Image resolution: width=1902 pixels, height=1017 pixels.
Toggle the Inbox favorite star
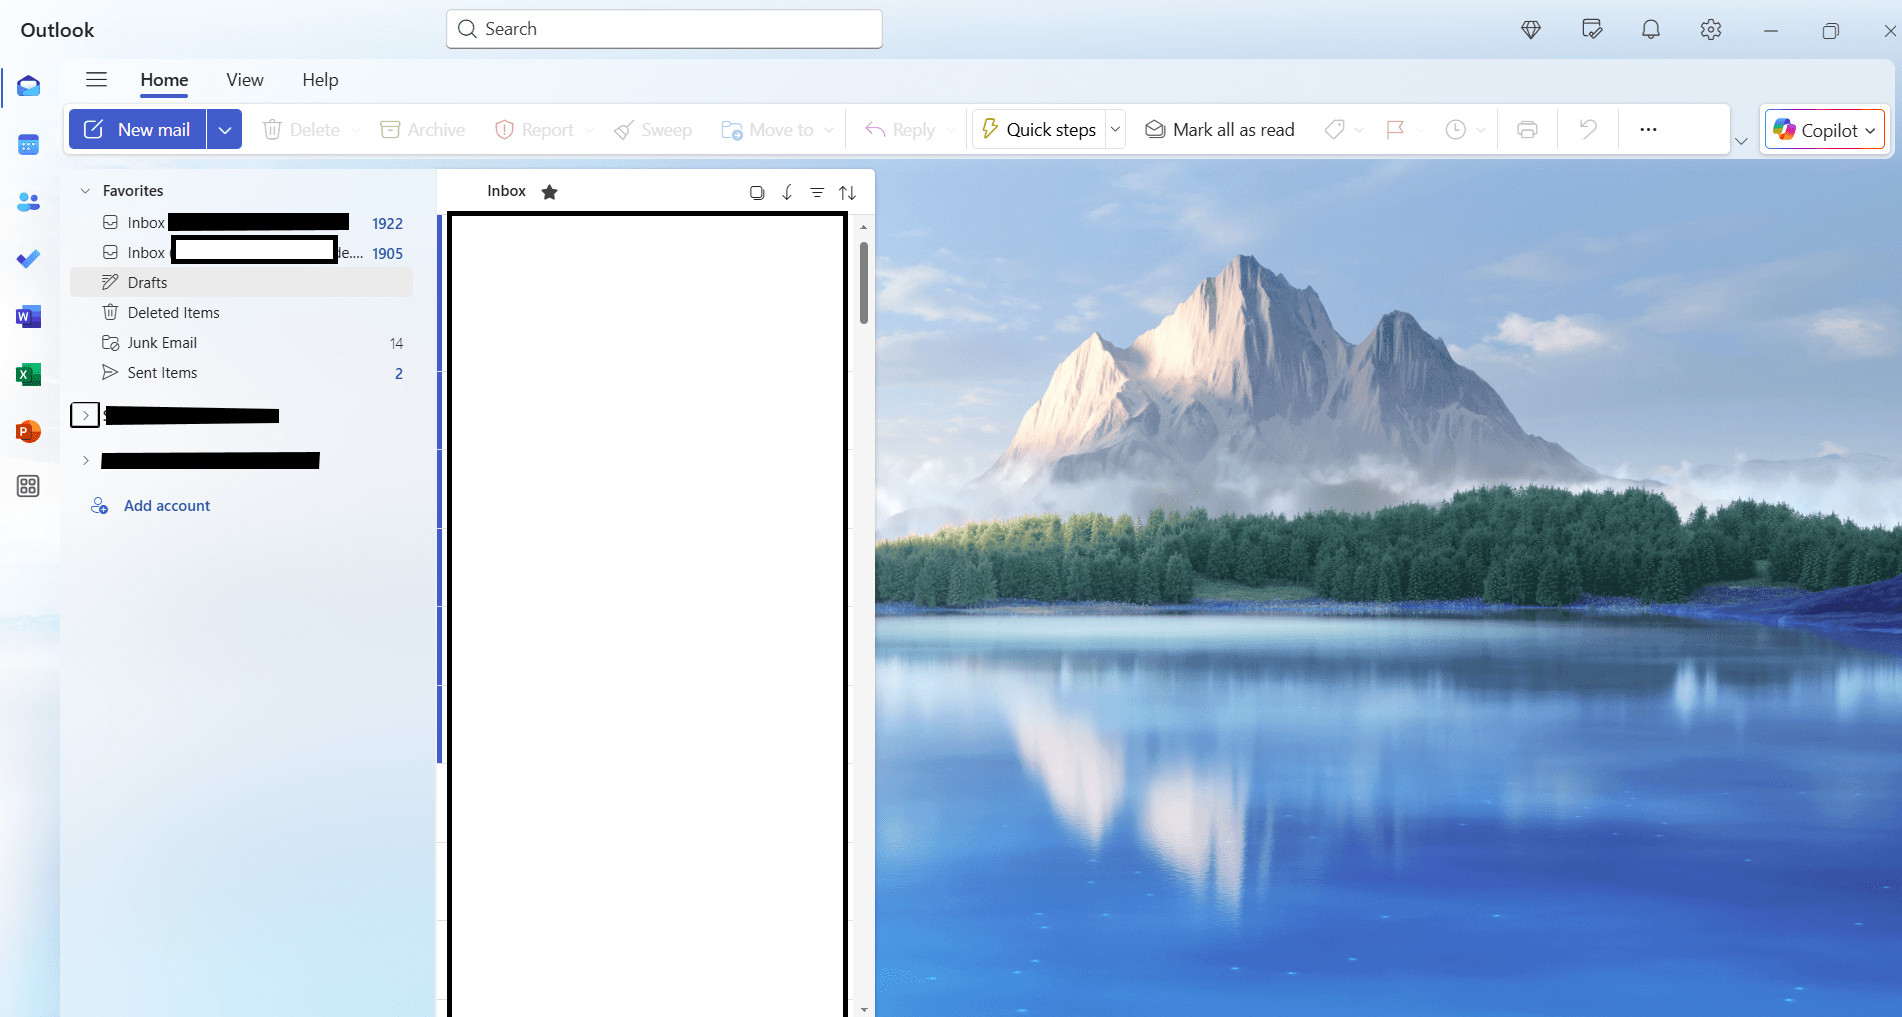(549, 192)
